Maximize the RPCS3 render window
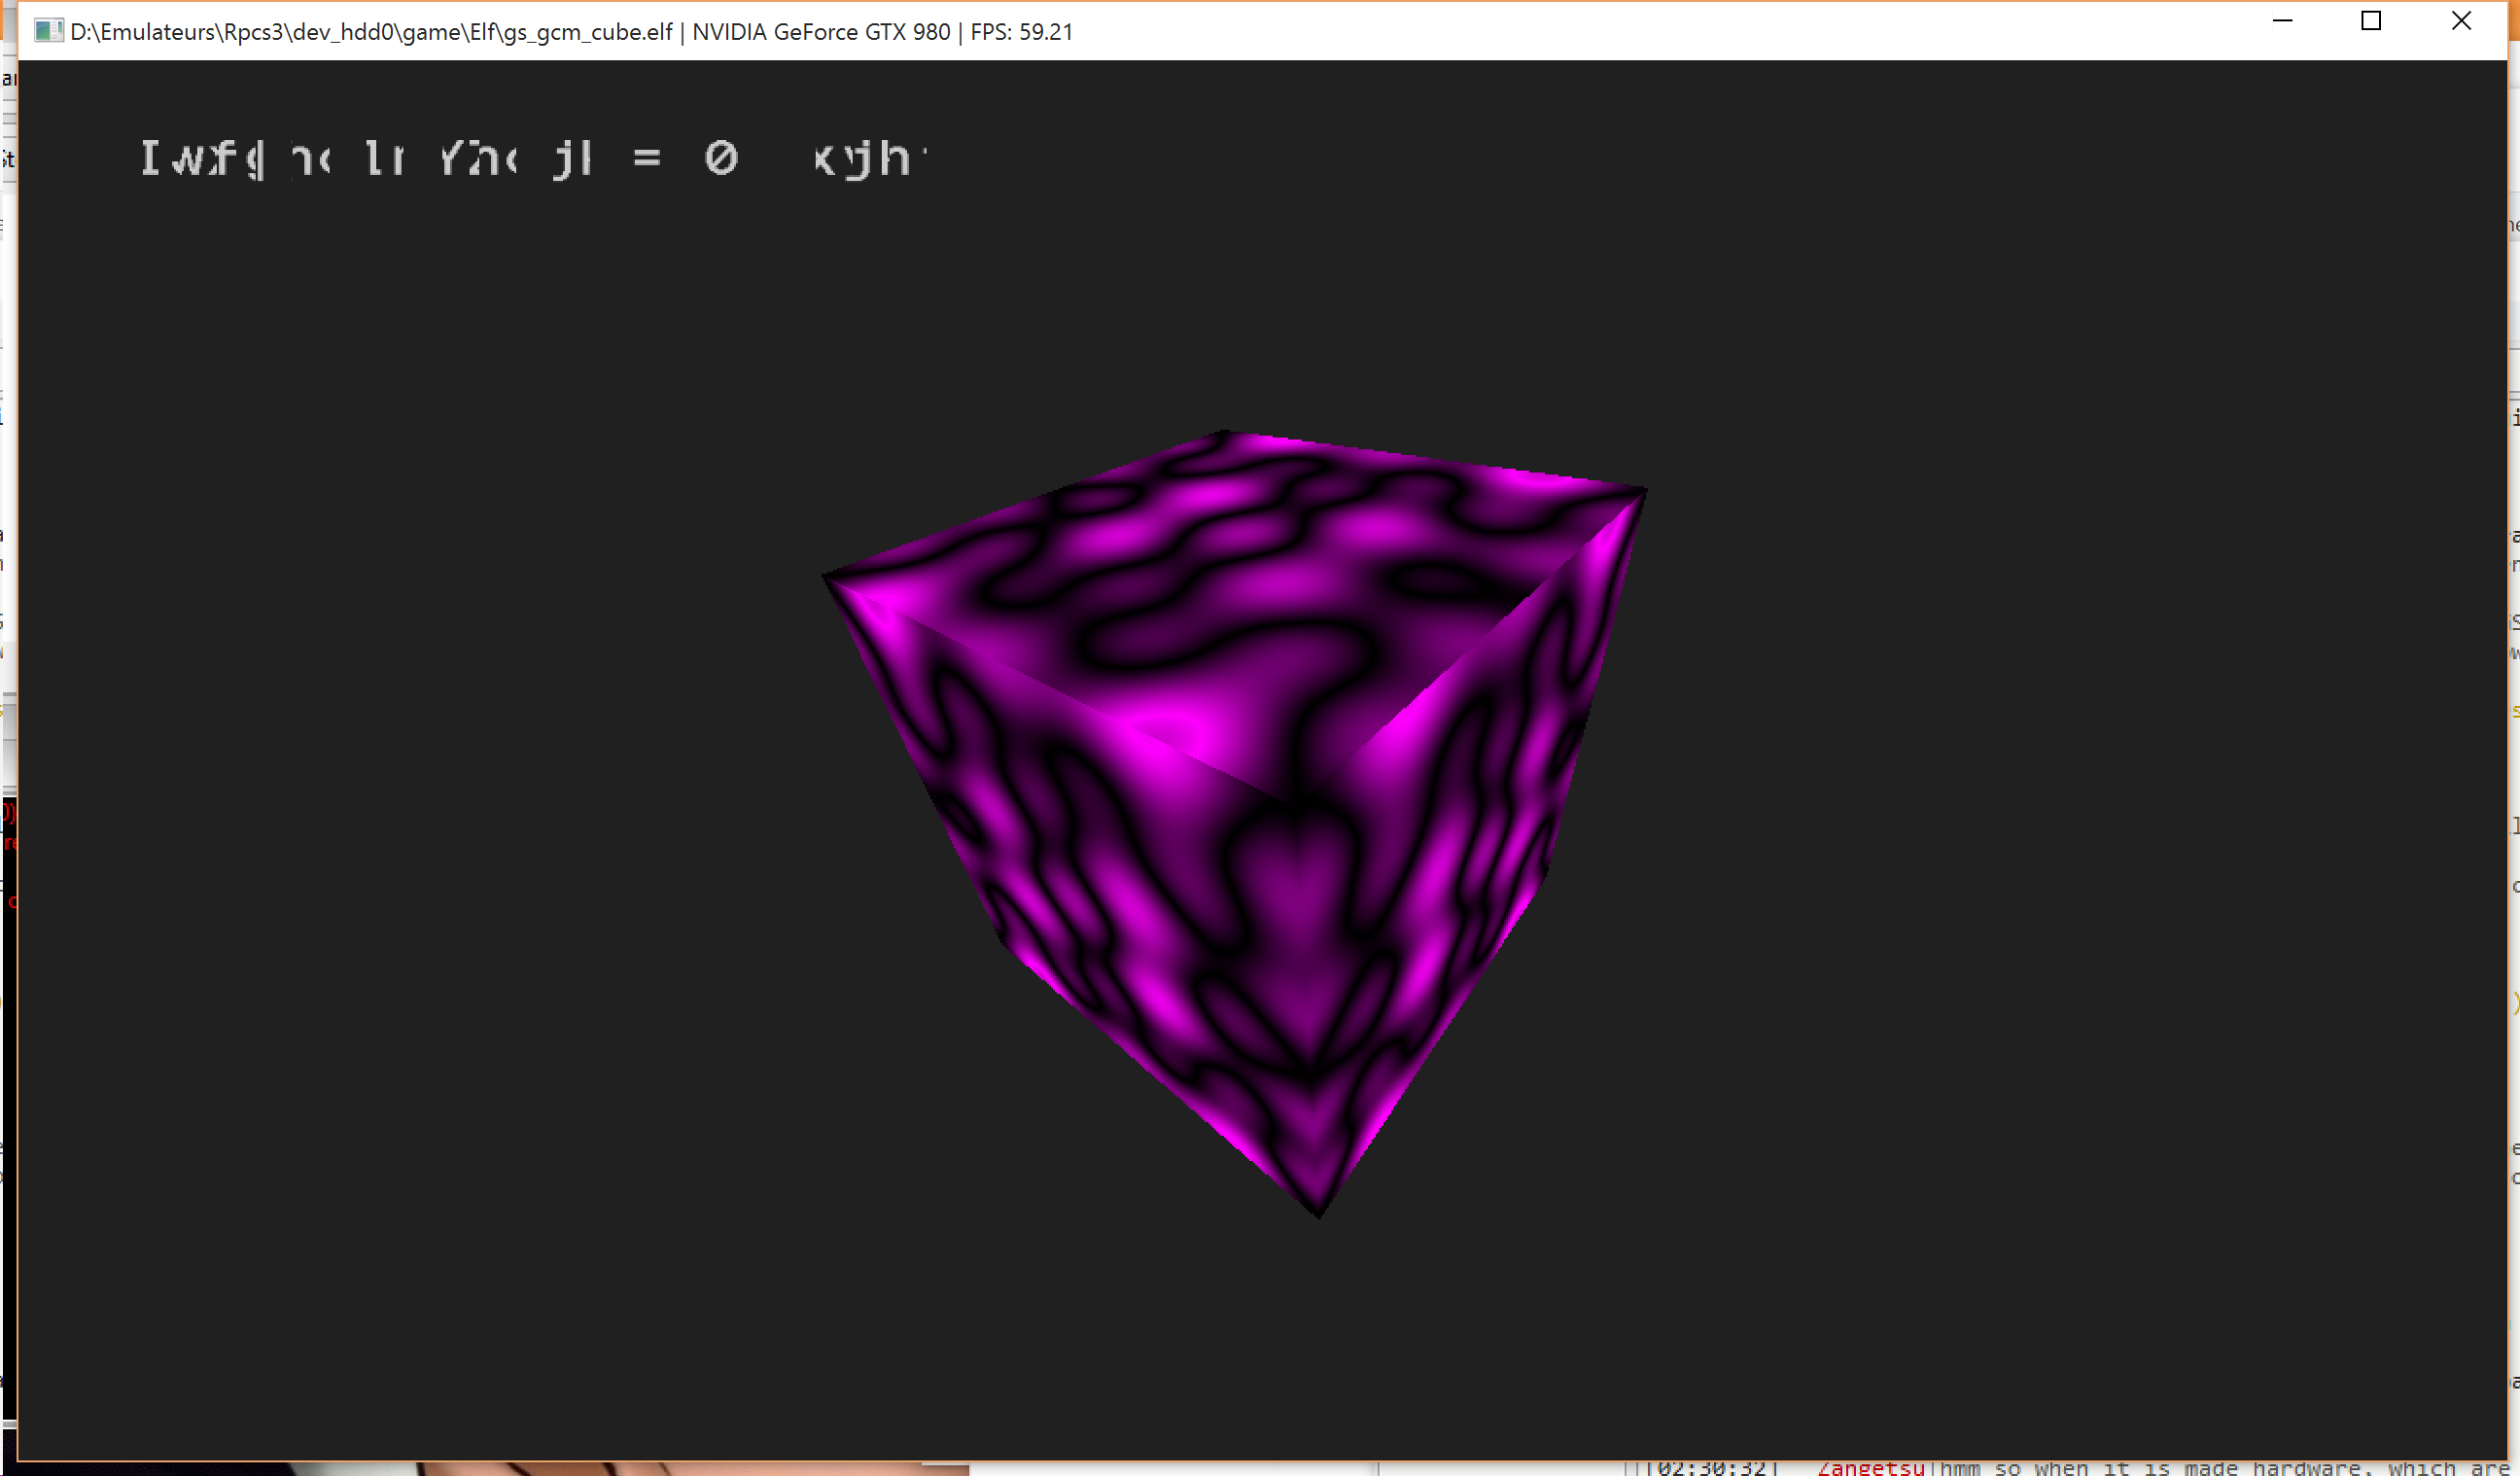 [2371, 21]
